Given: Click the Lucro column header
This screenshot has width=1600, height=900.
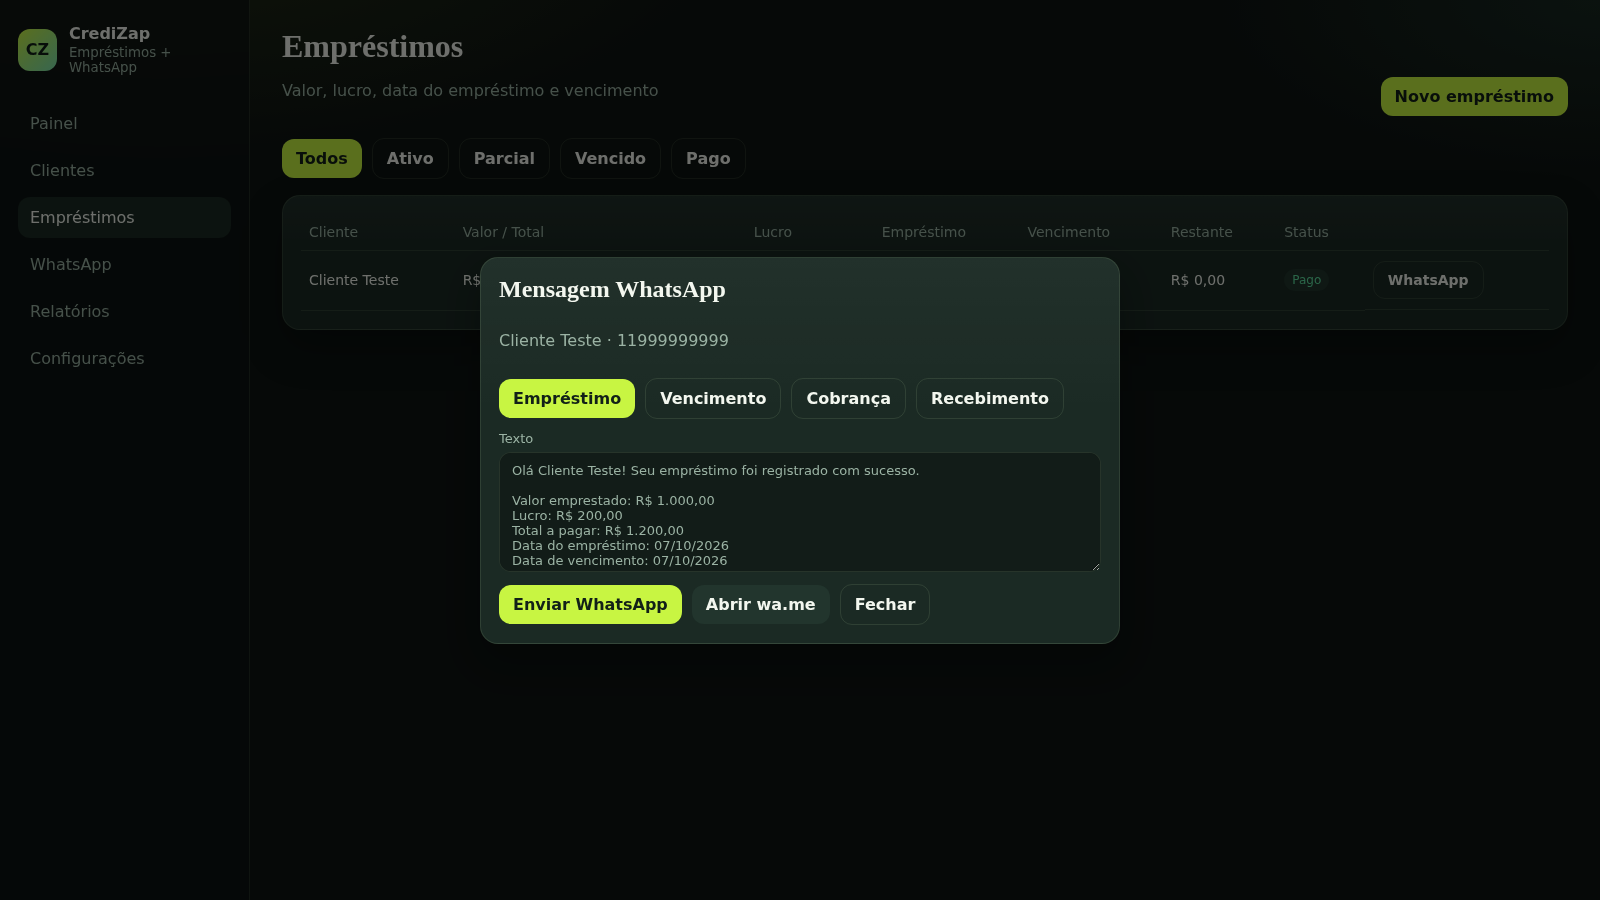Looking at the screenshot, I should click(773, 232).
